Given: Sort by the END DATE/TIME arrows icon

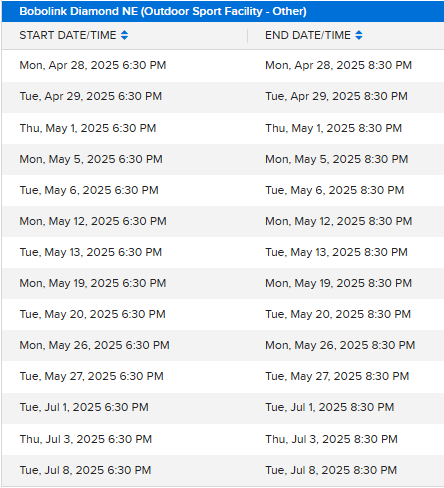Looking at the screenshot, I should point(359,35).
